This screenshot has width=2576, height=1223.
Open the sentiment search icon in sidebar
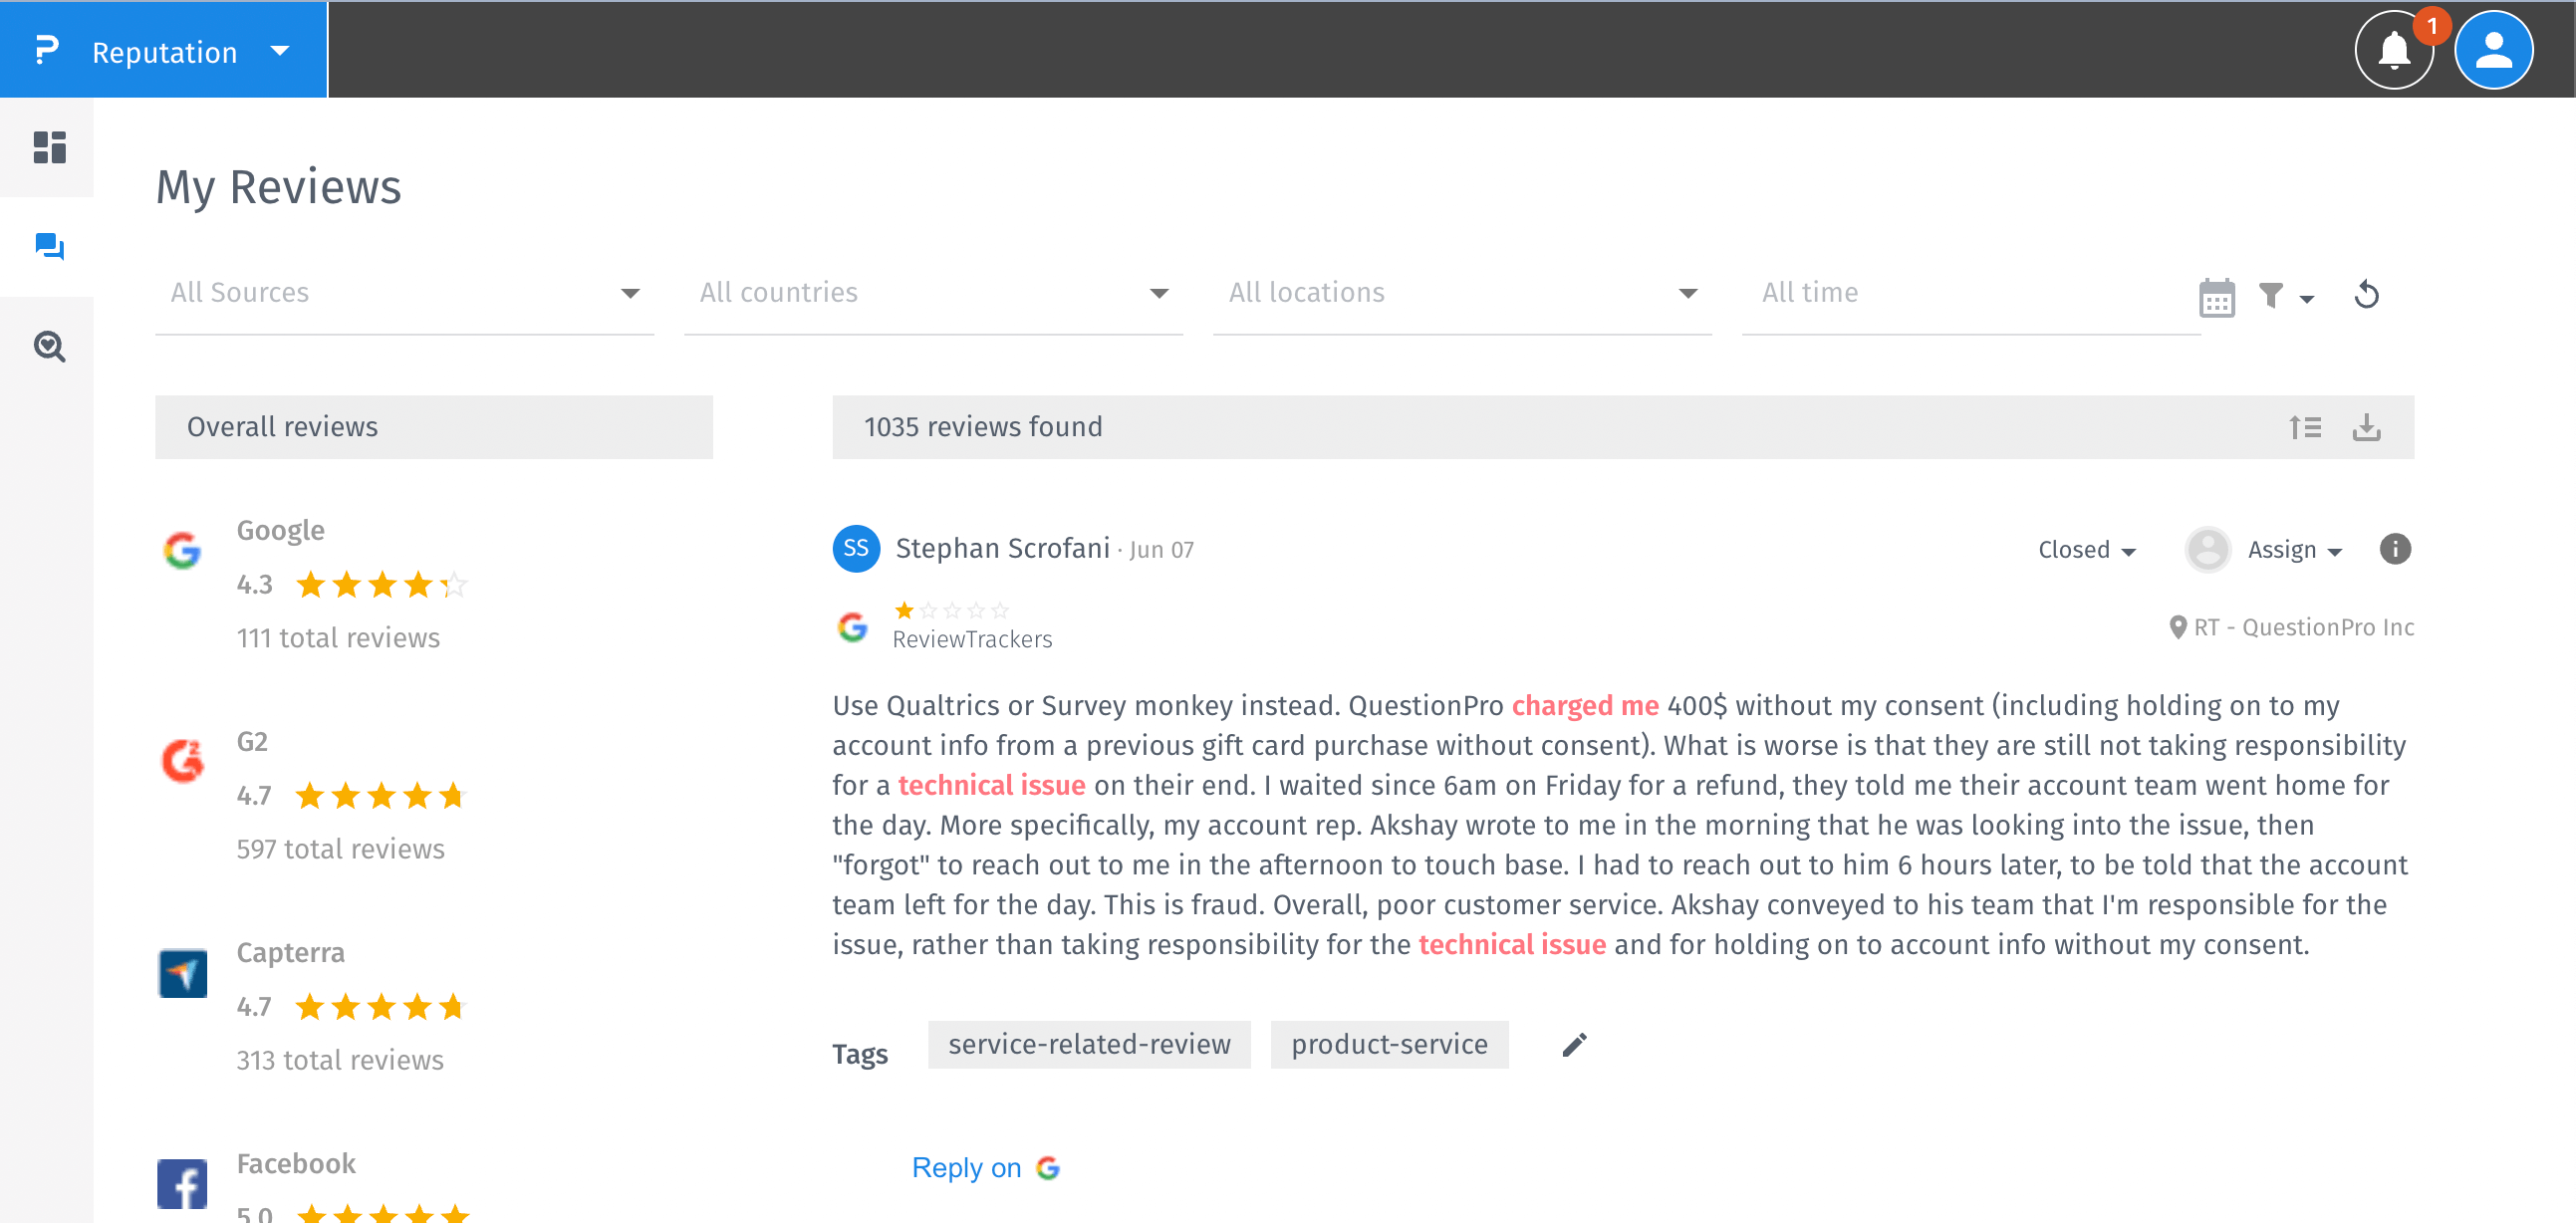pos(49,346)
